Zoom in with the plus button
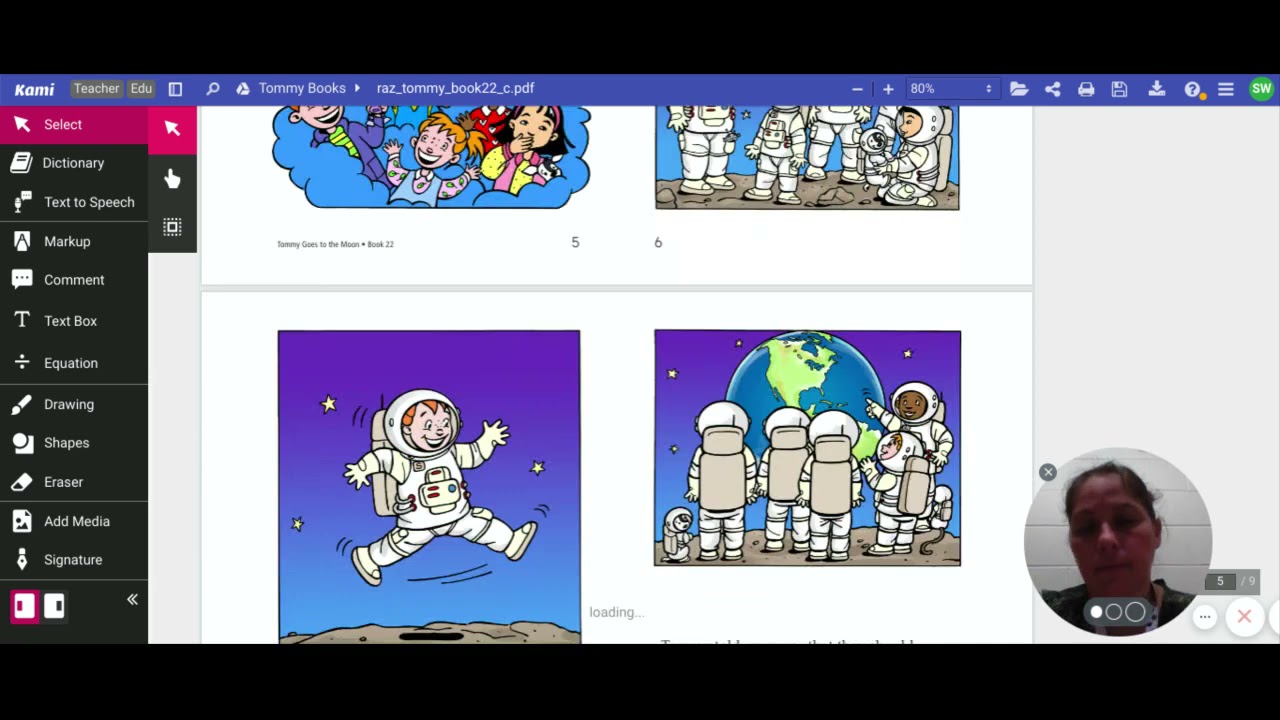Image resolution: width=1280 pixels, height=720 pixels. tap(888, 89)
